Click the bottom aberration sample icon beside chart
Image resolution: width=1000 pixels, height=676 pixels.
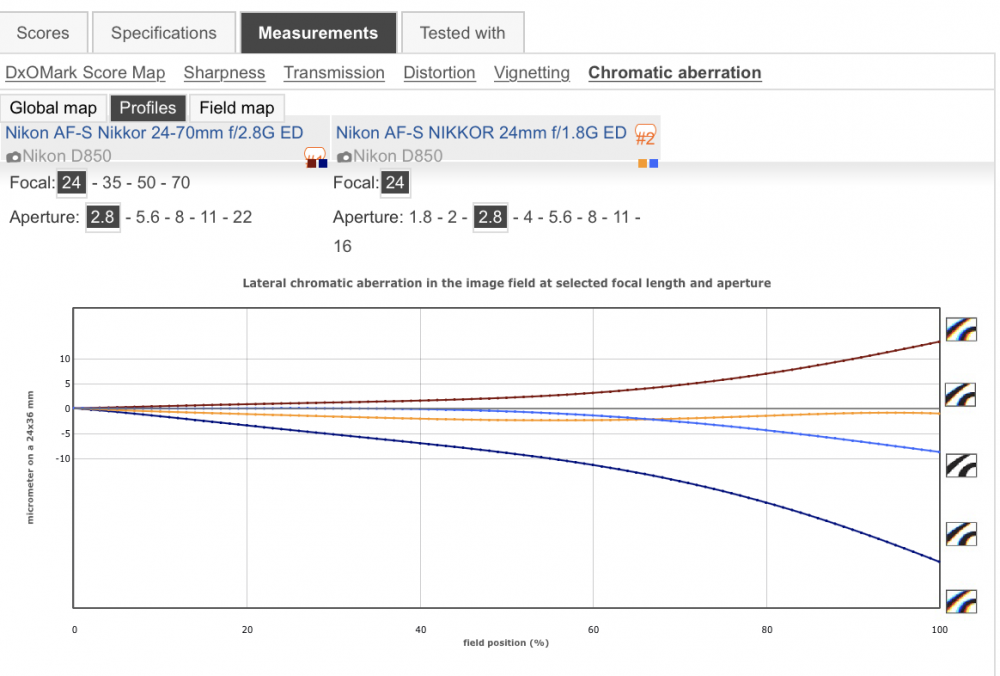(x=961, y=602)
